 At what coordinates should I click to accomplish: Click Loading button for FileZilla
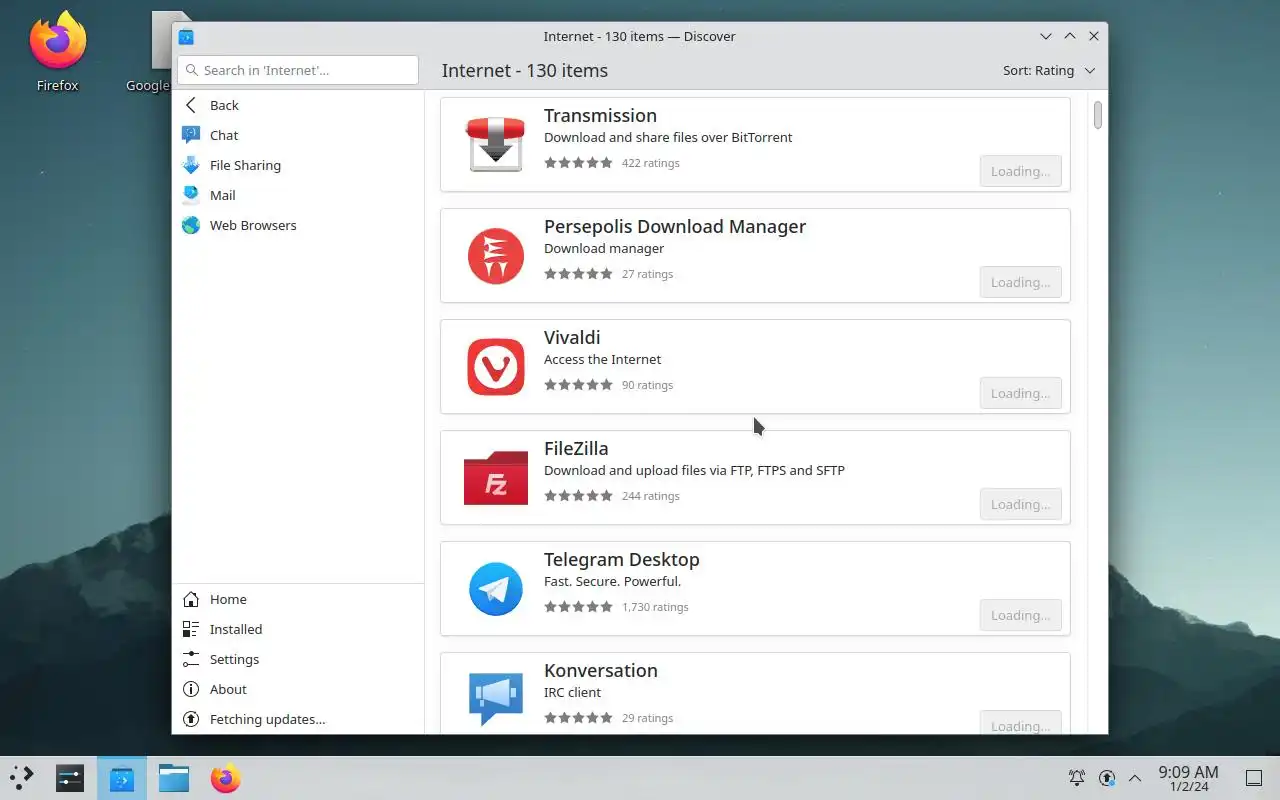click(1020, 504)
